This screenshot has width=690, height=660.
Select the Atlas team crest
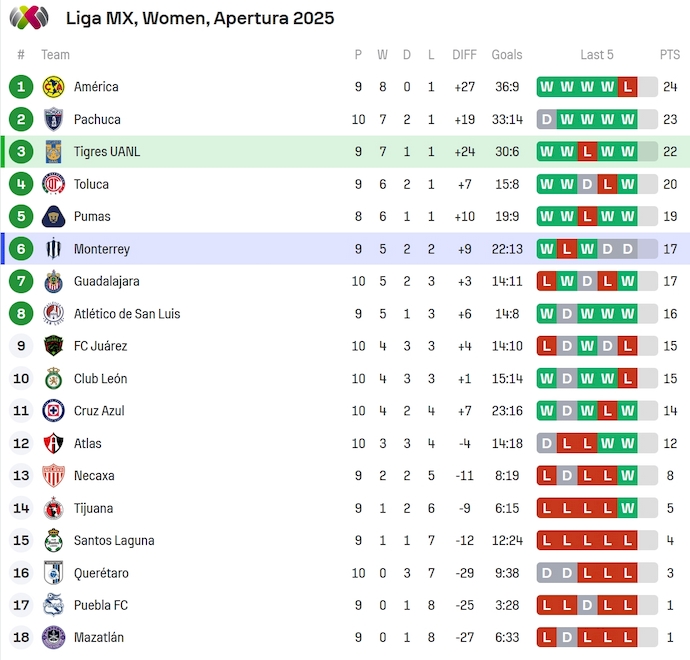click(x=53, y=443)
